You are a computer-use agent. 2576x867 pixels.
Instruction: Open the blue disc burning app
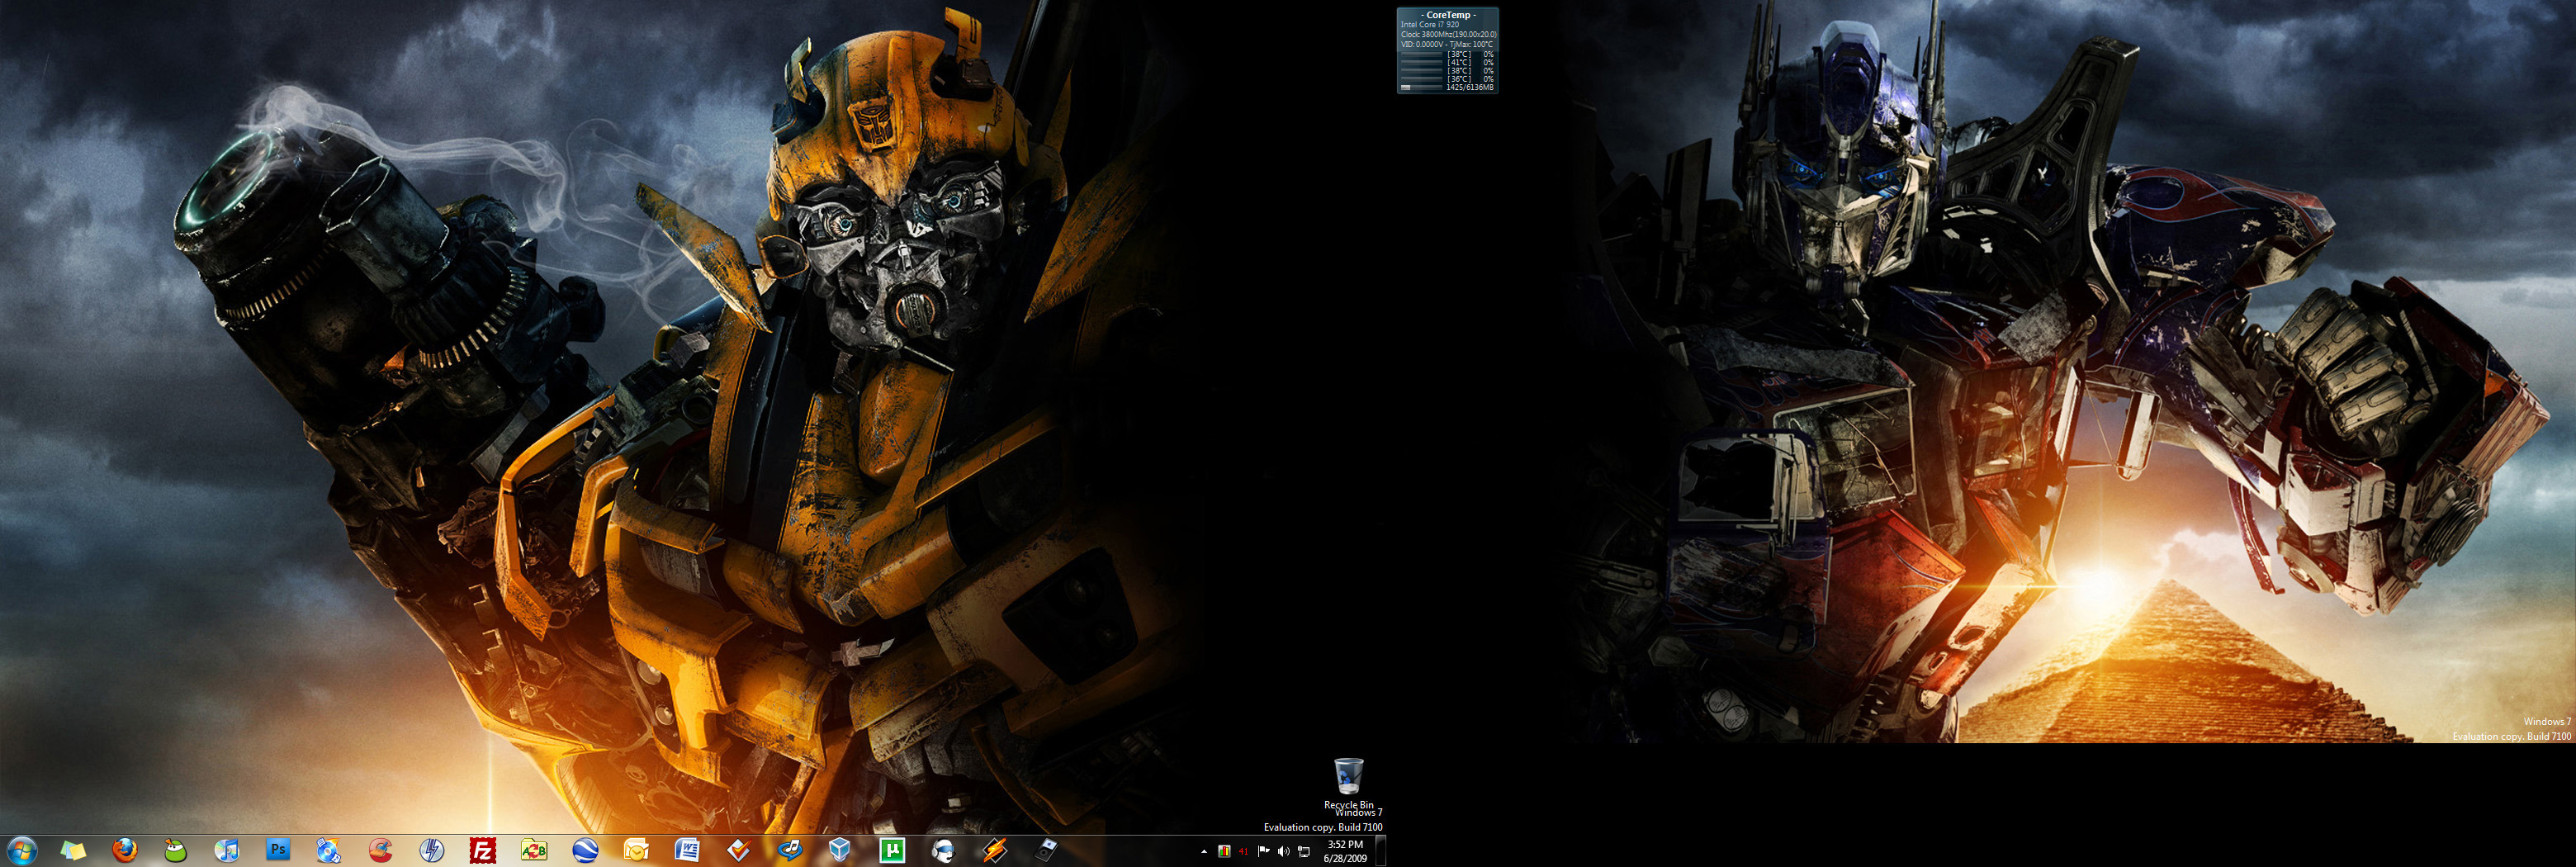[329, 851]
